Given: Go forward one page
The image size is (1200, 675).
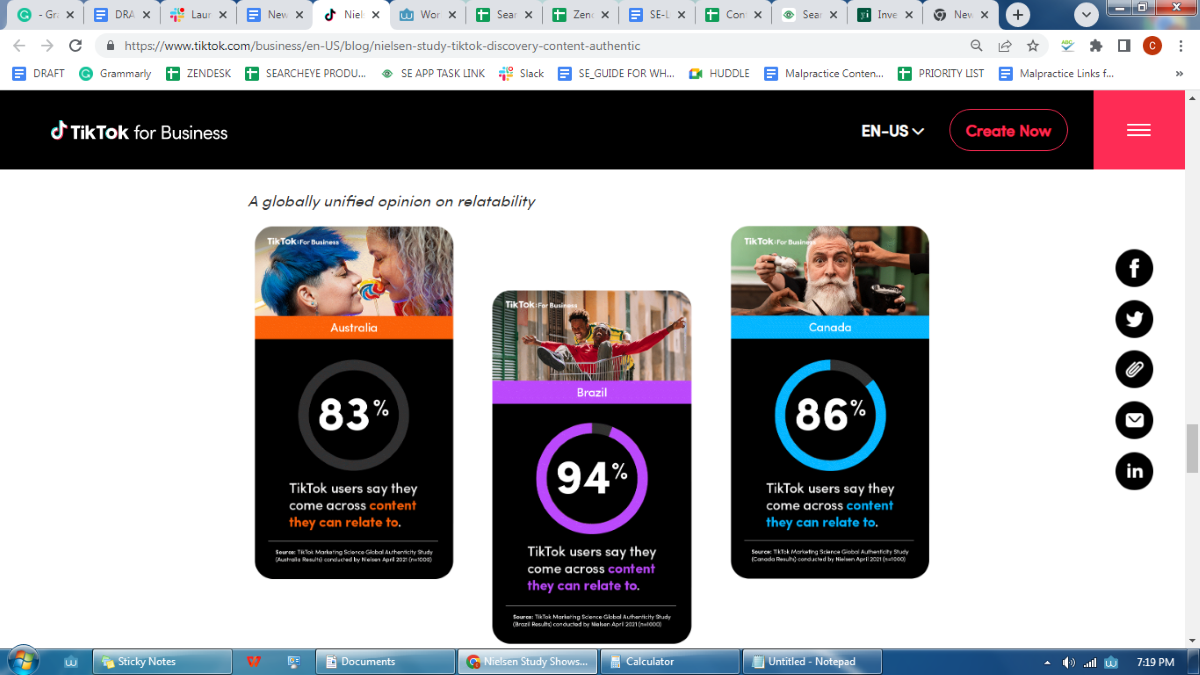Looking at the screenshot, I should (x=47, y=46).
